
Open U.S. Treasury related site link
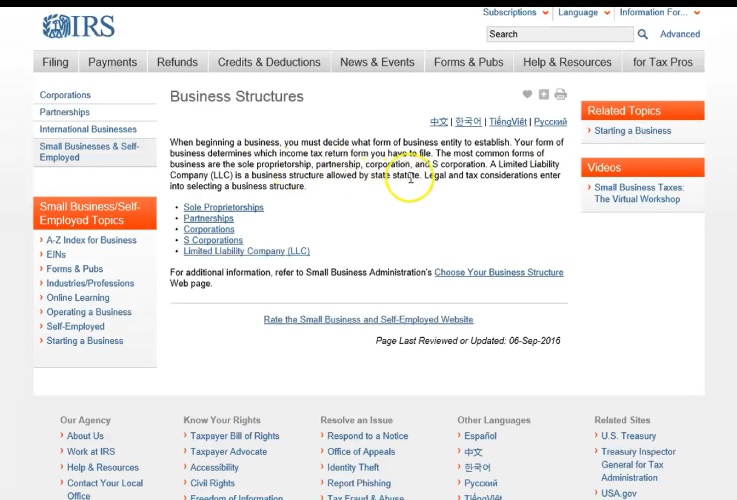click(628, 436)
